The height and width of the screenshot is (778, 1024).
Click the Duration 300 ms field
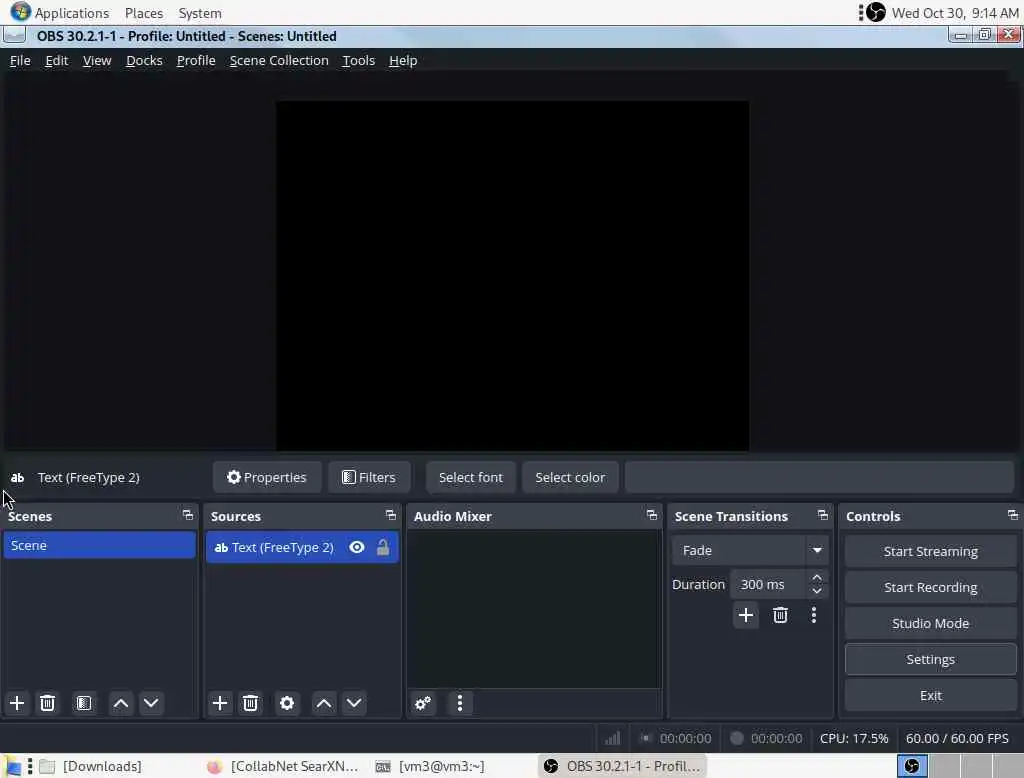point(769,585)
